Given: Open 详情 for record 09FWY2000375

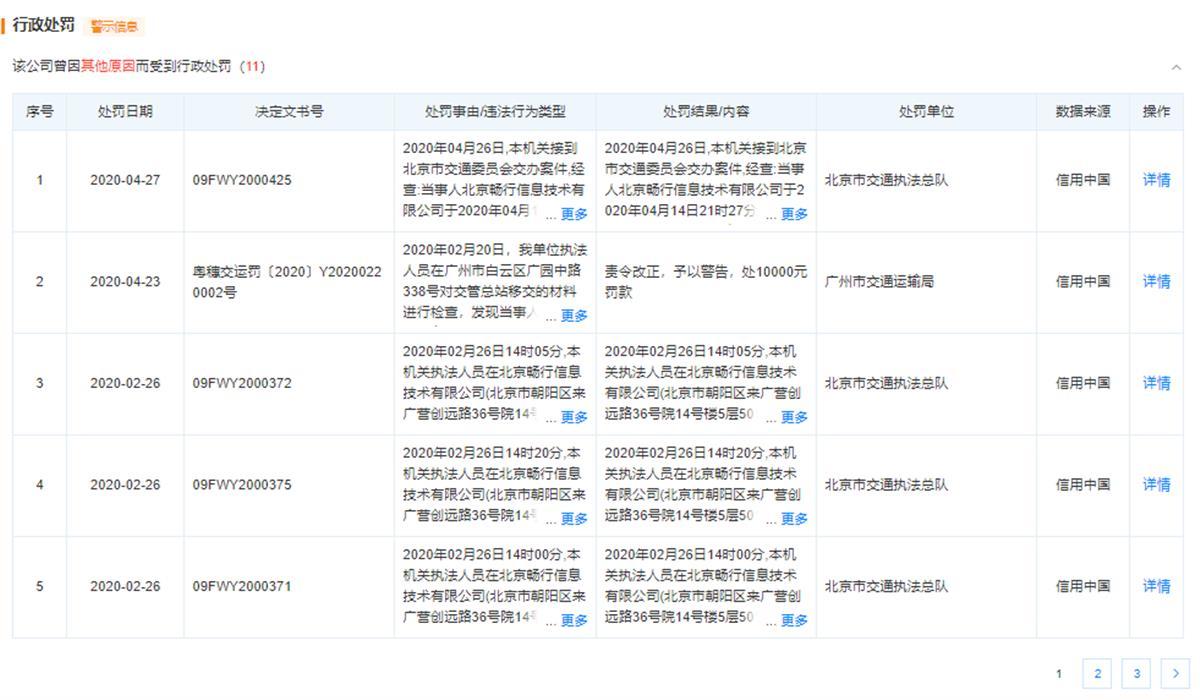Looking at the screenshot, I should point(1156,485).
